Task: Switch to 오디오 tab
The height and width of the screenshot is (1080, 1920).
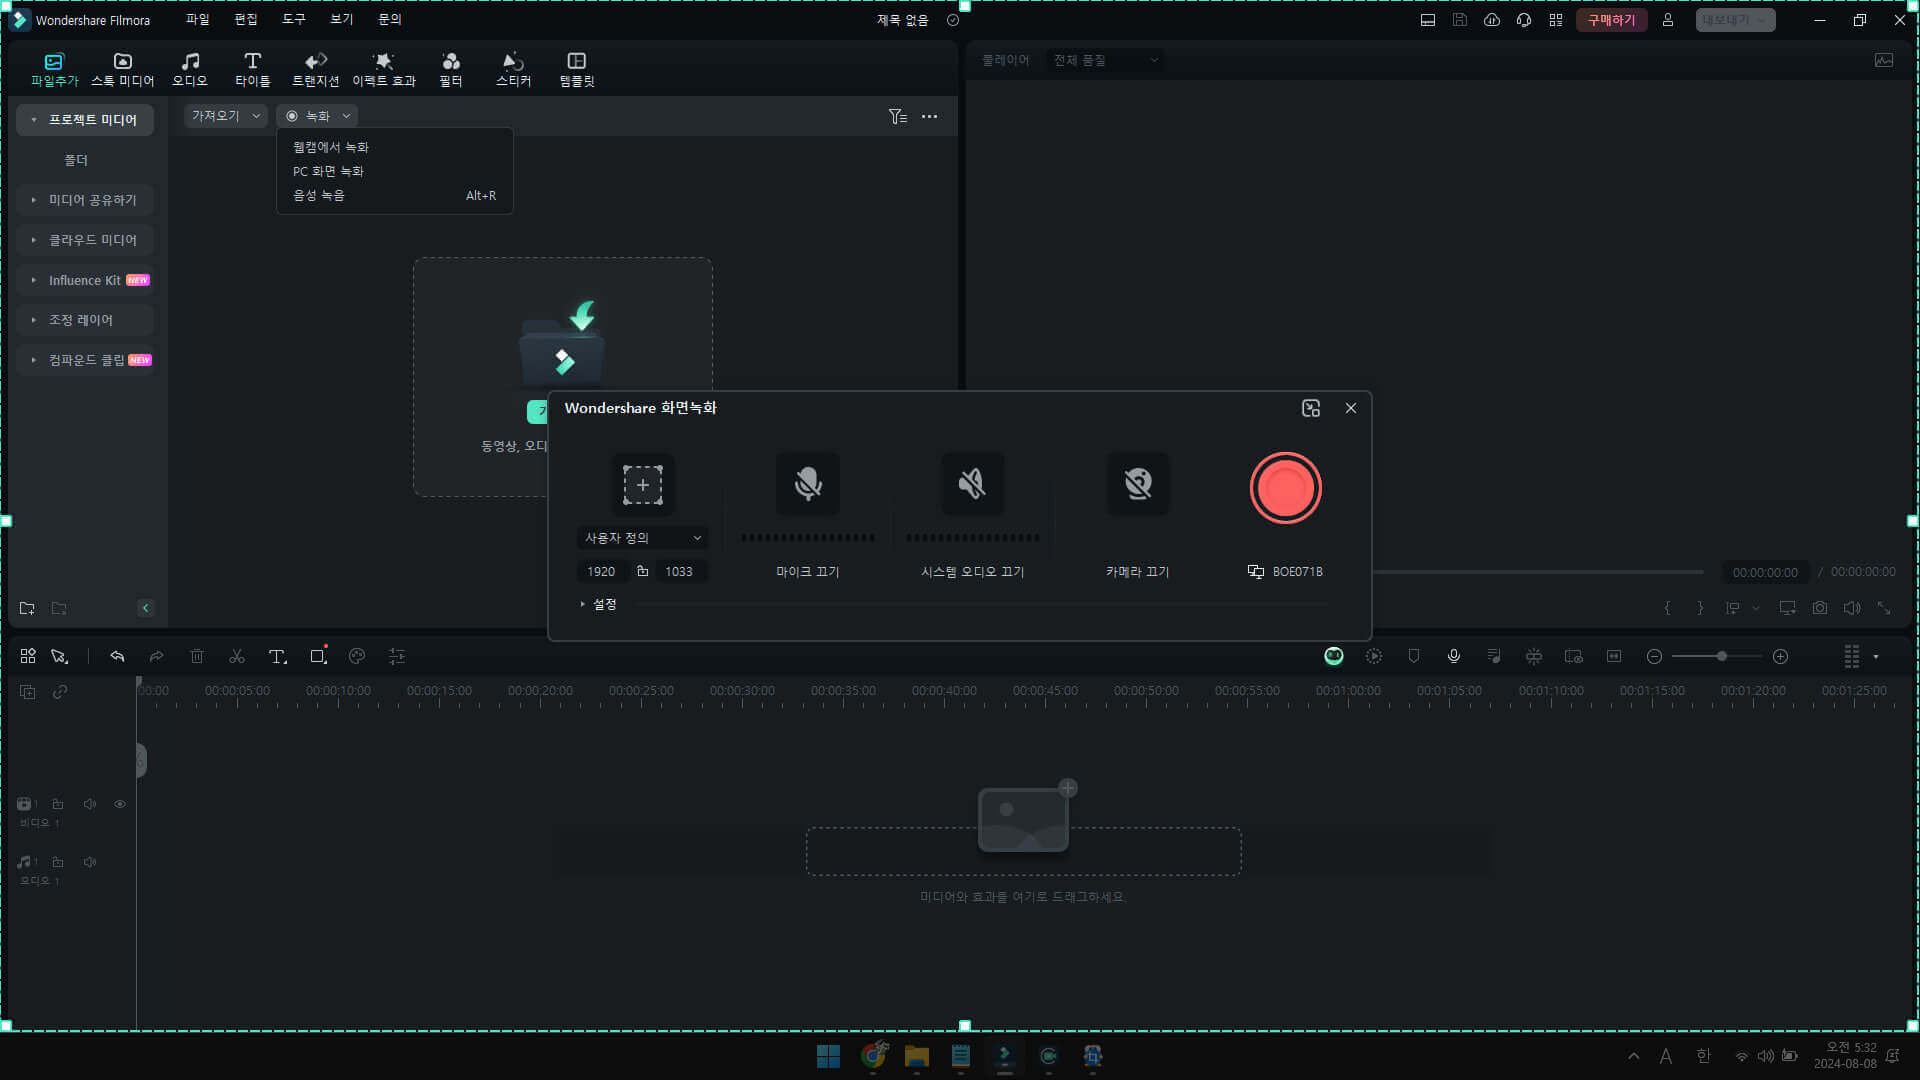Action: click(x=190, y=70)
